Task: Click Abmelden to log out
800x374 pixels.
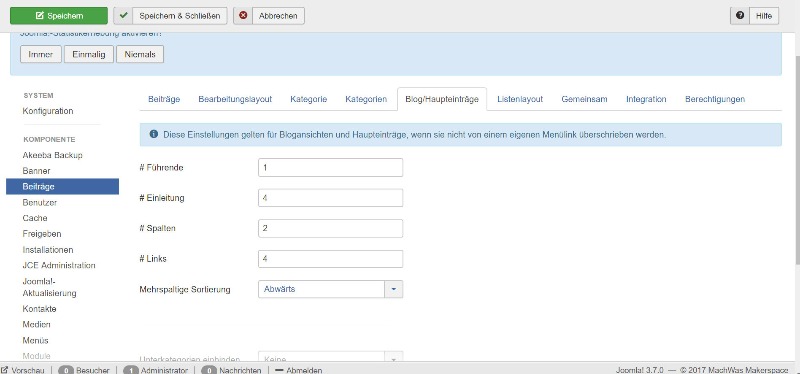Action: click(x=298, y=370)
